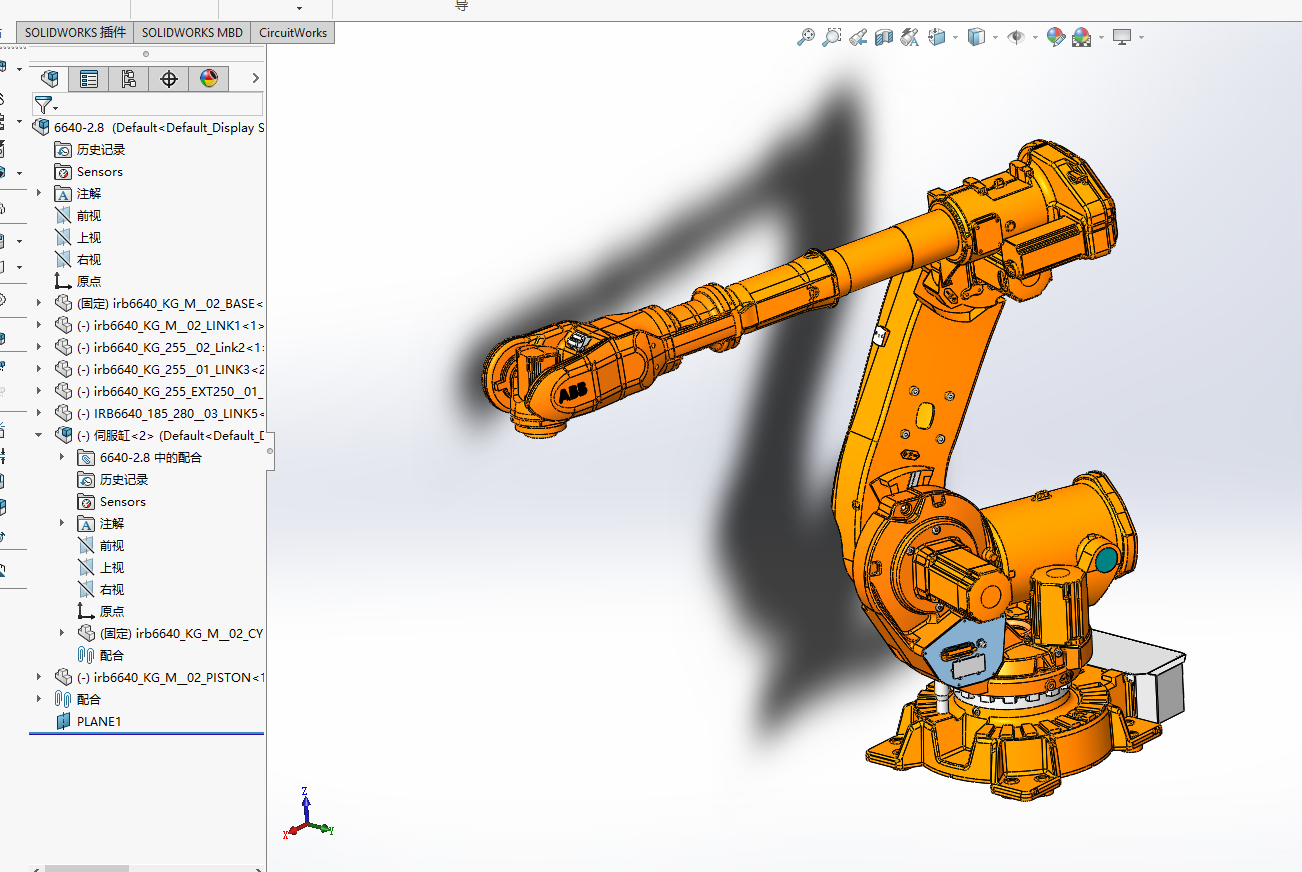Click the filter search input field
Screen dimensions: 1302x872
[161, 104]
